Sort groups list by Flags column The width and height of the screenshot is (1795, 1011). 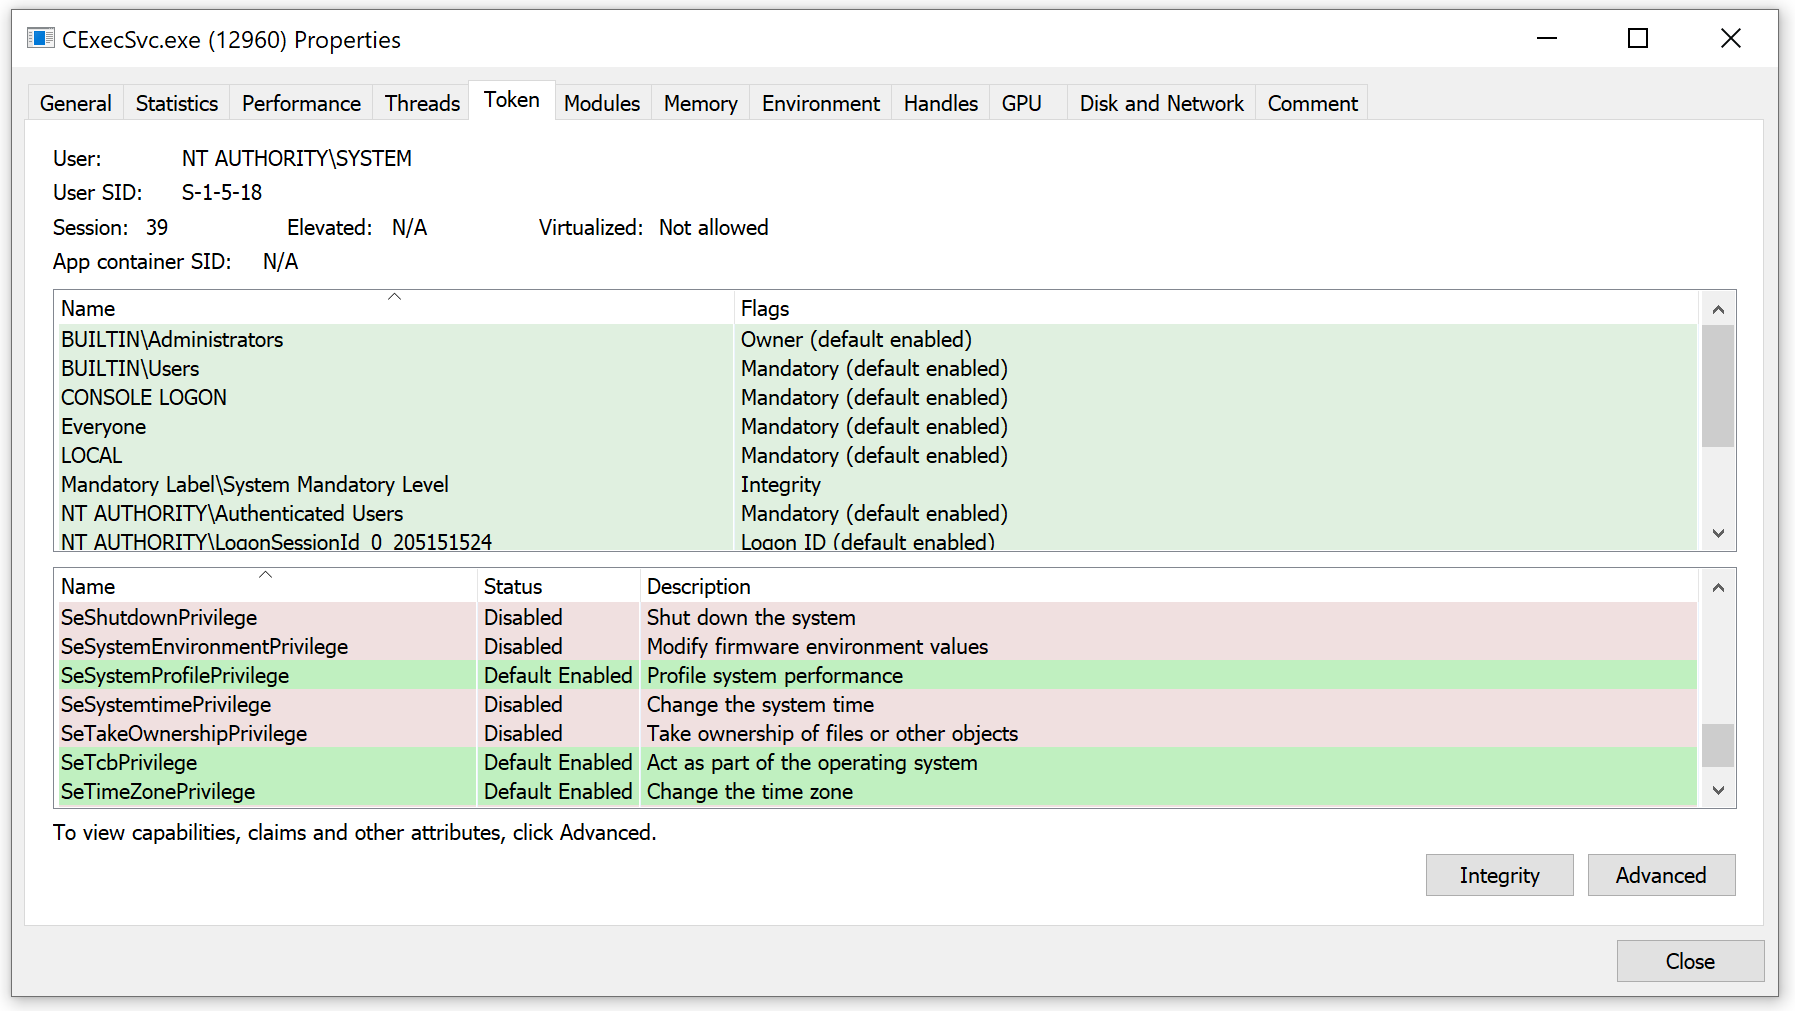tap(1216, 308)
